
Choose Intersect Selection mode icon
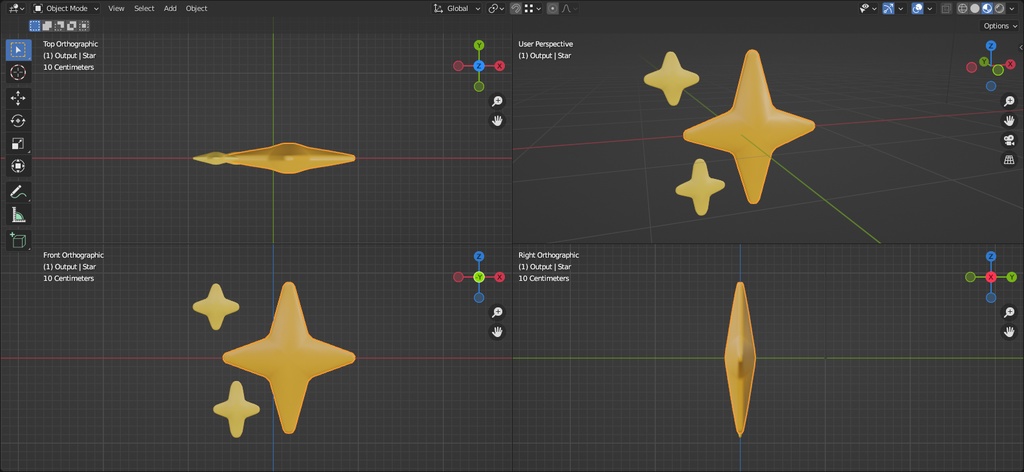[84, 26]
